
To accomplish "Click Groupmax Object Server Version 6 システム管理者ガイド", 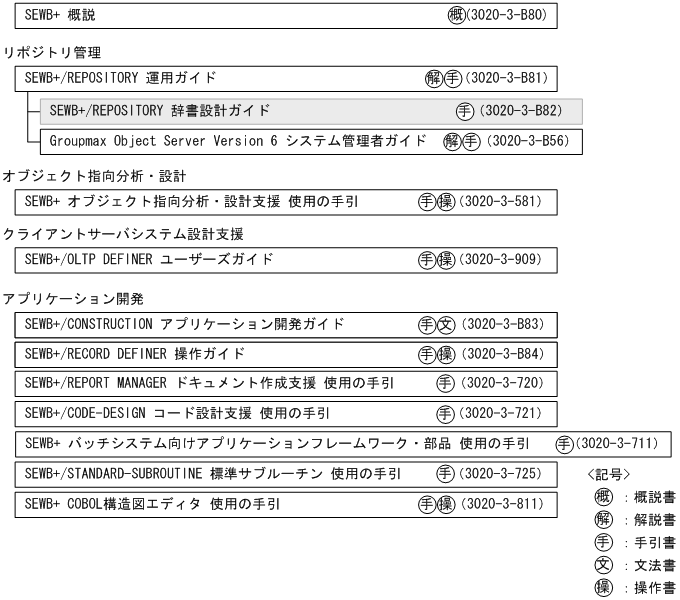I will (x=311, y=142).
